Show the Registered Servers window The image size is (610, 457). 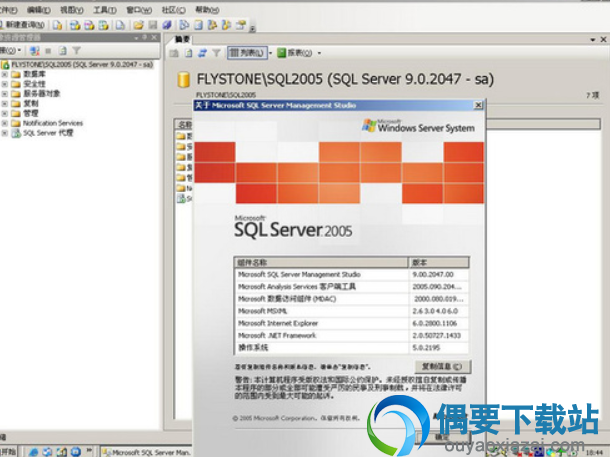pyautogui.click(x=184, y=25)
